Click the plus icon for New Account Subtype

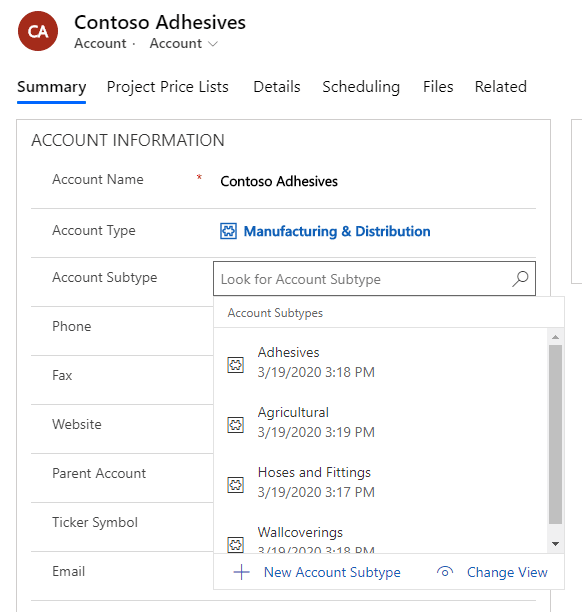click(x=242, y=572)
